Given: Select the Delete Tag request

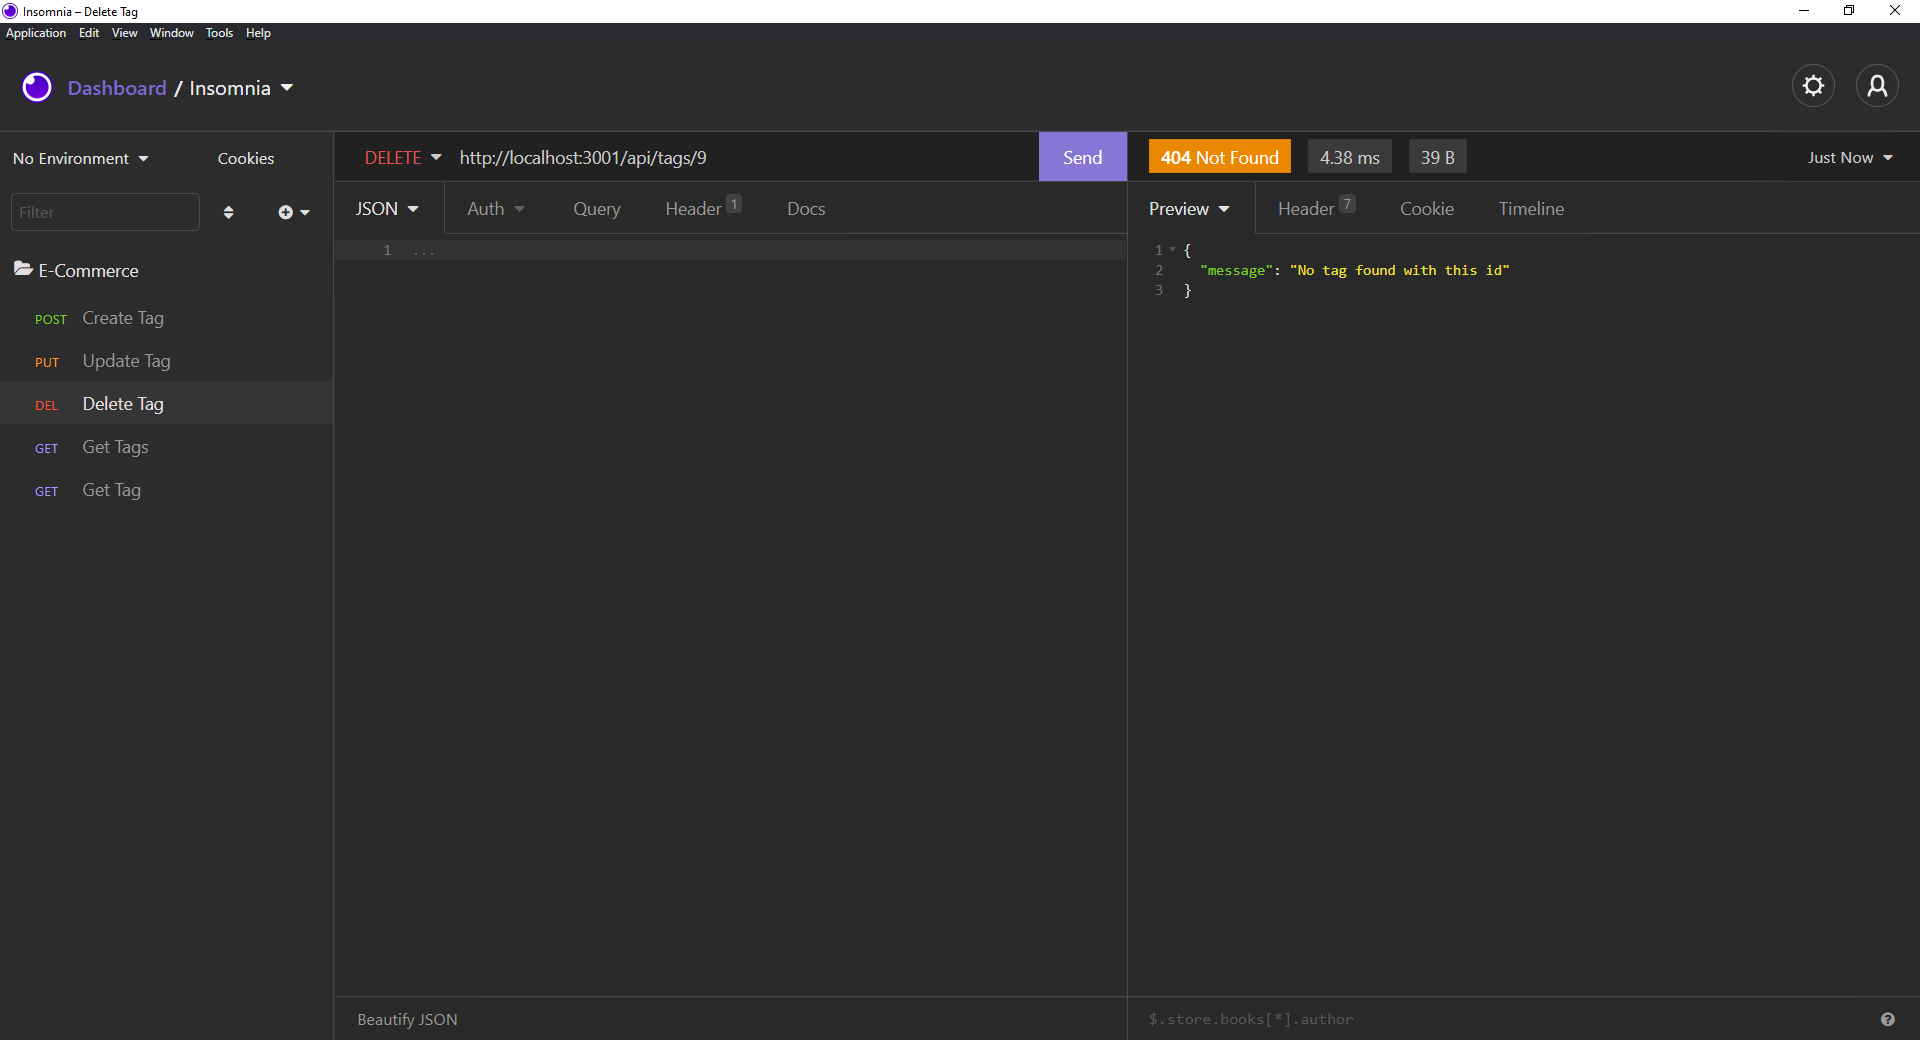Looking at the screenshot, I should (166, 404).
